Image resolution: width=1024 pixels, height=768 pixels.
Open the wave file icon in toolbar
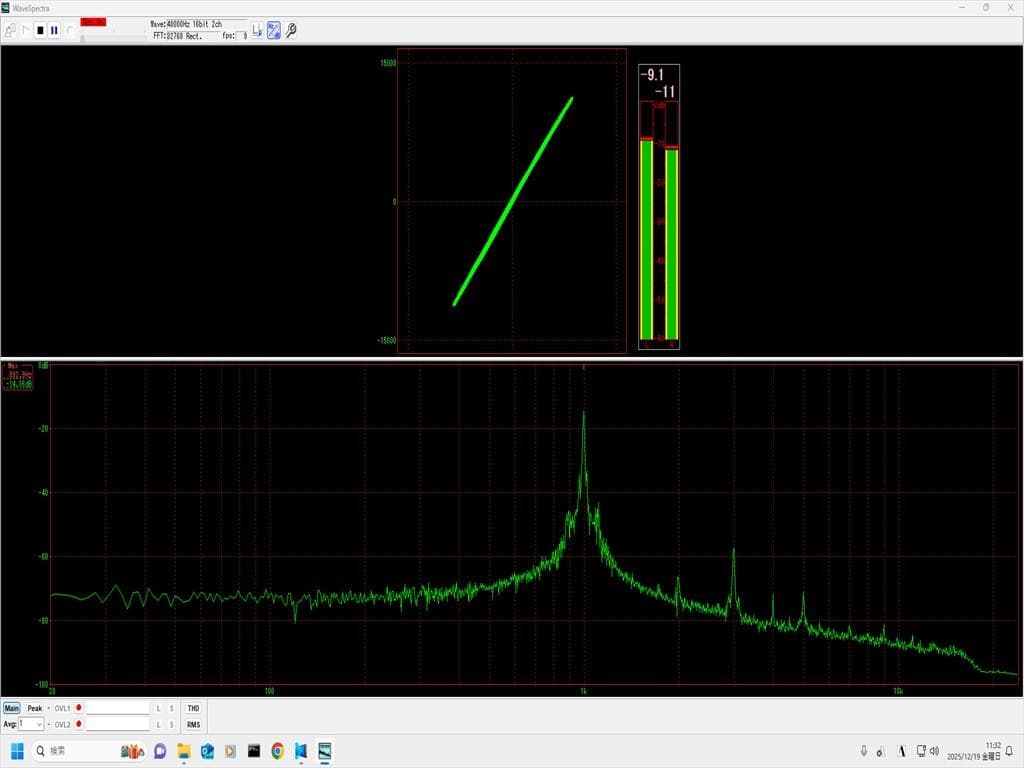click(10, 31)
